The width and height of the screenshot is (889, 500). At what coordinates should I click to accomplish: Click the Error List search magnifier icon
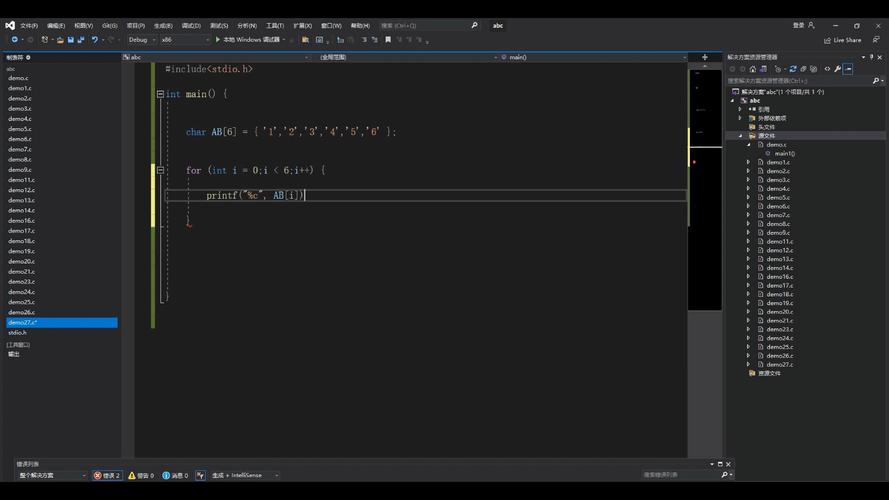pos(725,475)
